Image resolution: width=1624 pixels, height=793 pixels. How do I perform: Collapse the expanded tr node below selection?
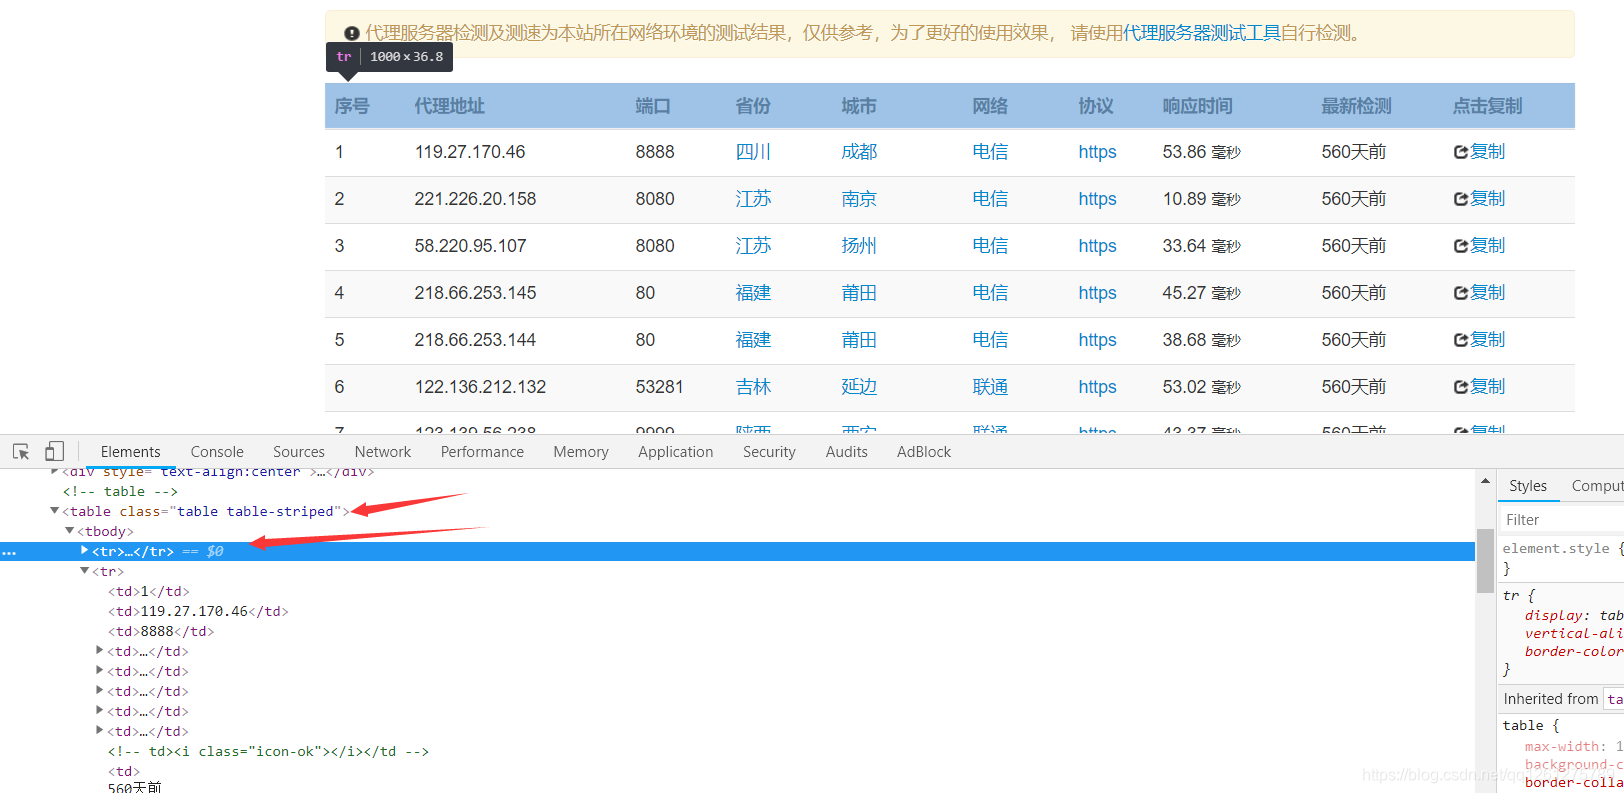(x=85, y=571)
